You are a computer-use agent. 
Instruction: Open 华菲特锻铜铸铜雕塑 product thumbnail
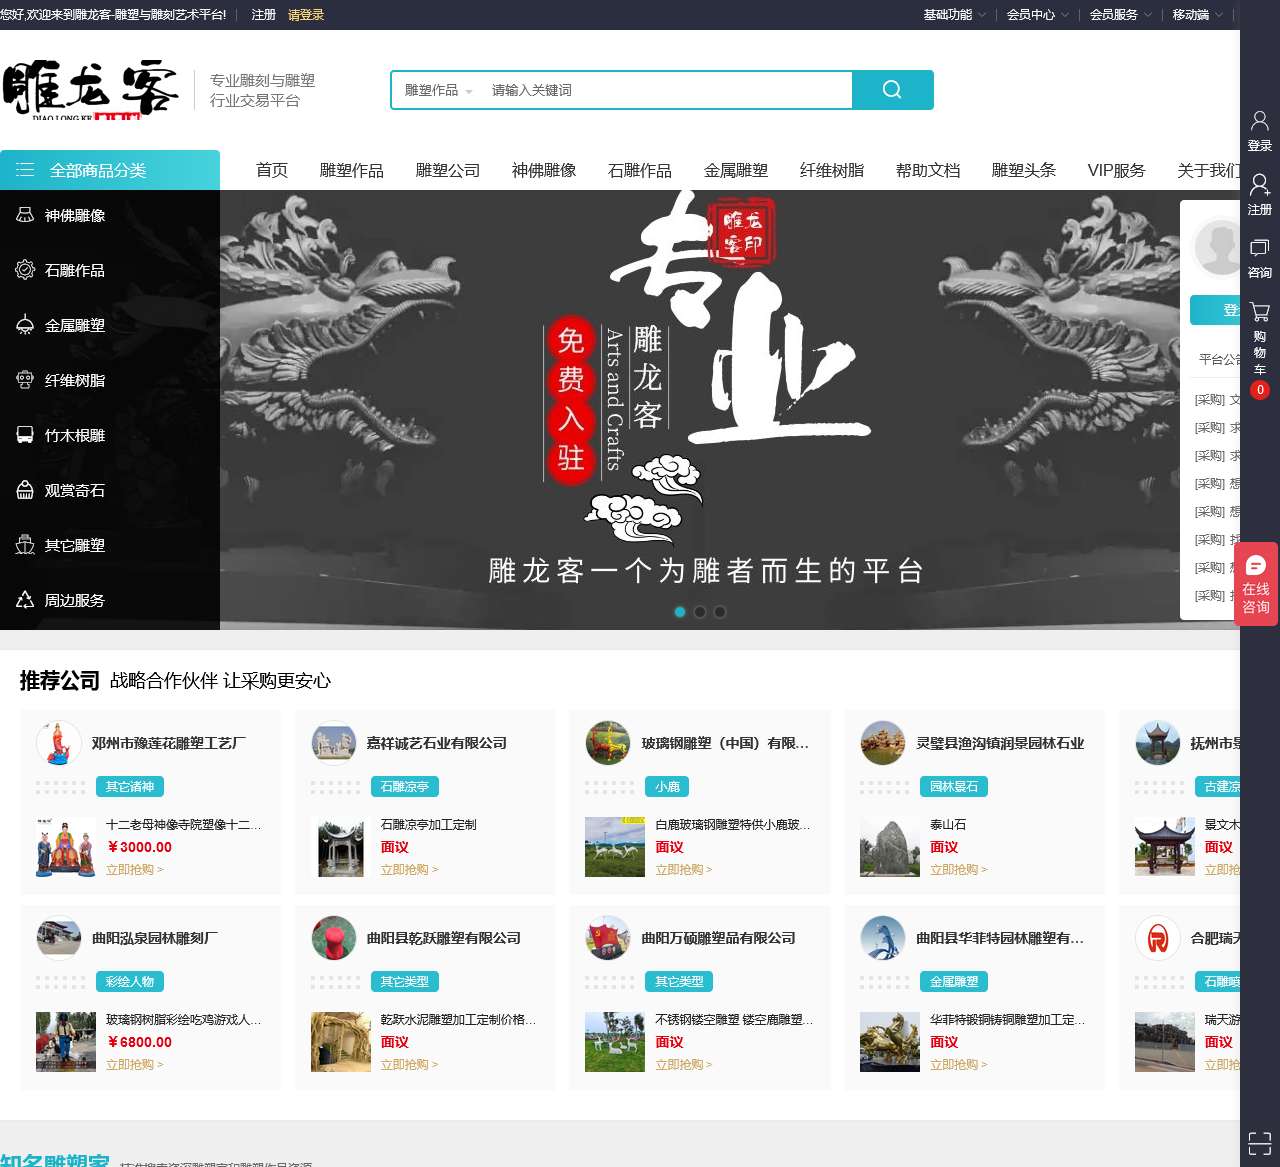point(890,1042)
